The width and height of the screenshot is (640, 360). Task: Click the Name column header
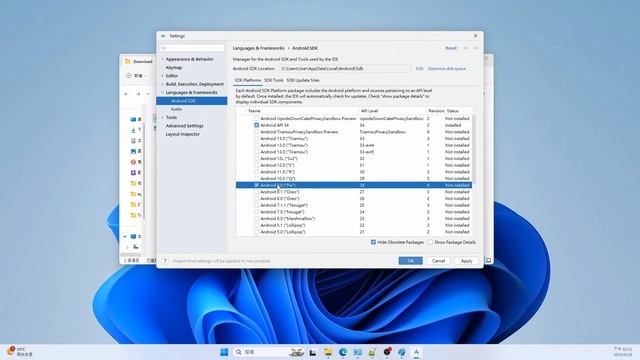(254, 111)
